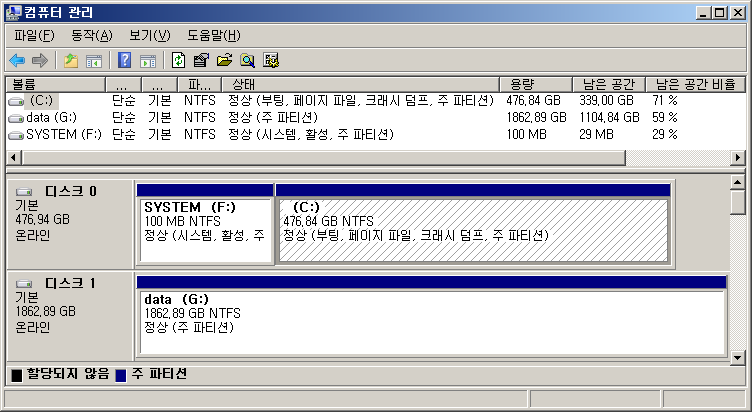This screenshot has width=752, height=412.
Task: Toggle the action pane toolbar icon
Action: (x=148, y=60)
